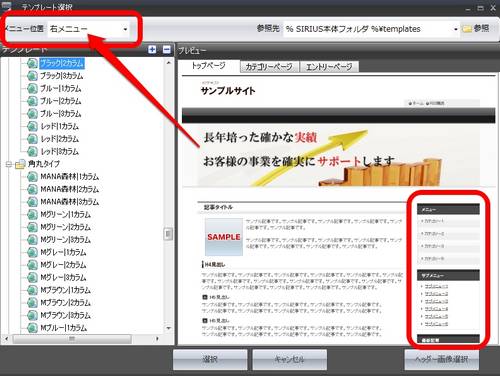The image size is (500, 376).
Task: Click the globe icon beside レッド|3カラム
Action: pos(32,151)
